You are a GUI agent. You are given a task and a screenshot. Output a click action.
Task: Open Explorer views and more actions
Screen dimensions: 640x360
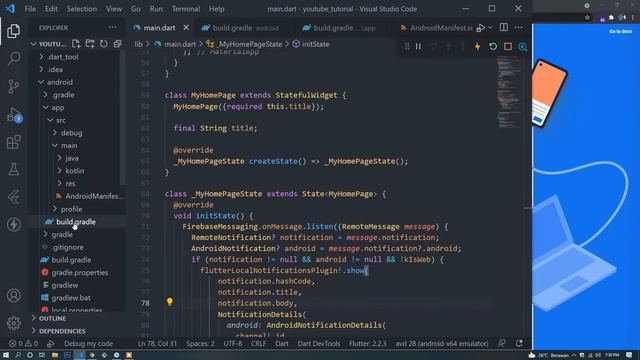click(x=112, y=27)
